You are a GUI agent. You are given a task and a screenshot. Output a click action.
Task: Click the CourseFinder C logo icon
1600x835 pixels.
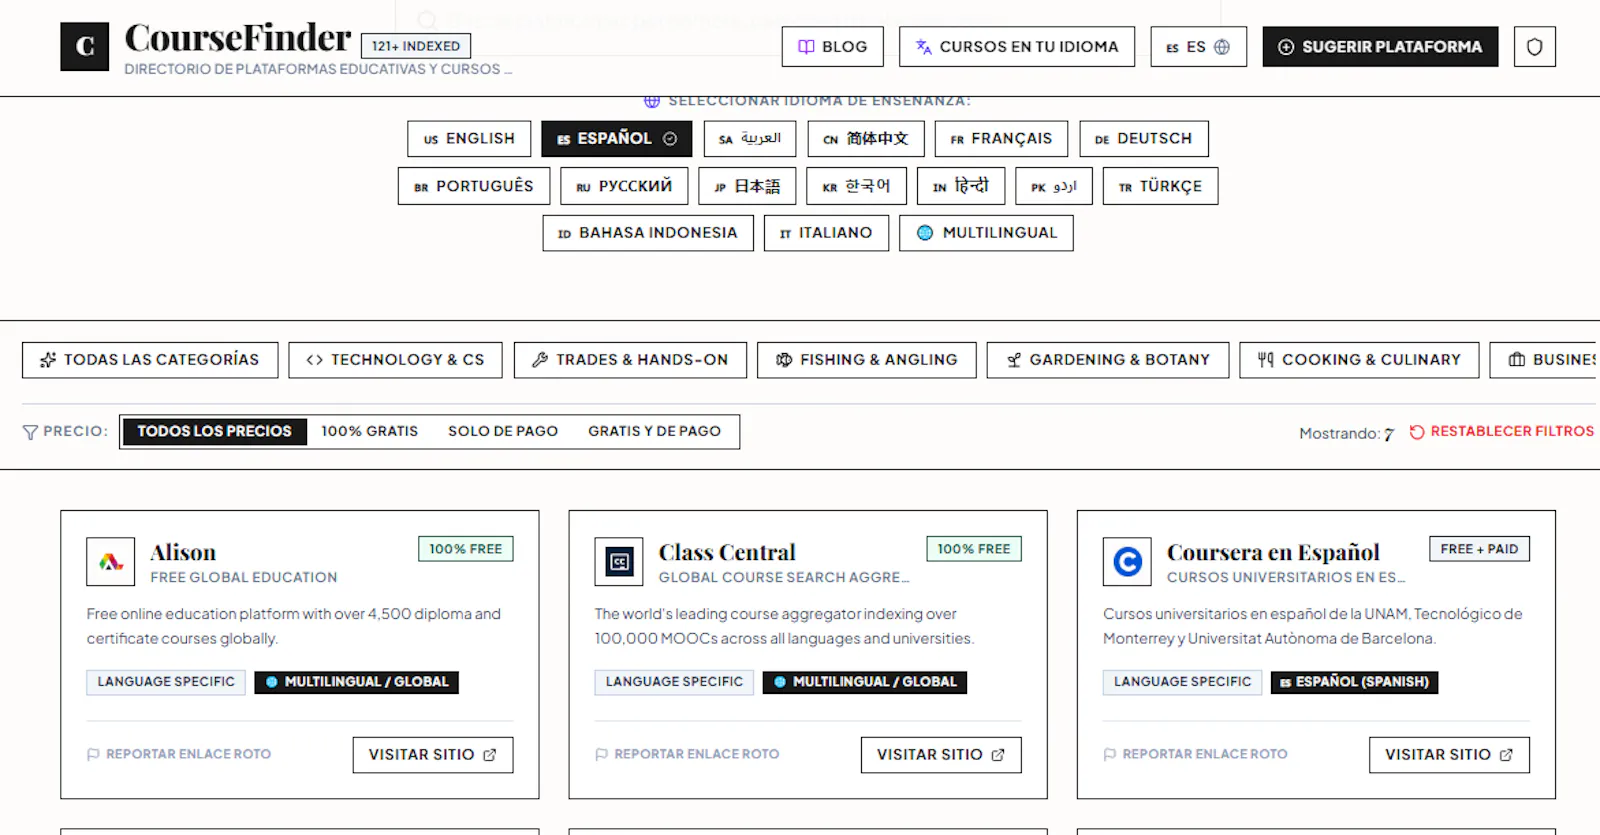pyautogui.click(x=84, y=46)
